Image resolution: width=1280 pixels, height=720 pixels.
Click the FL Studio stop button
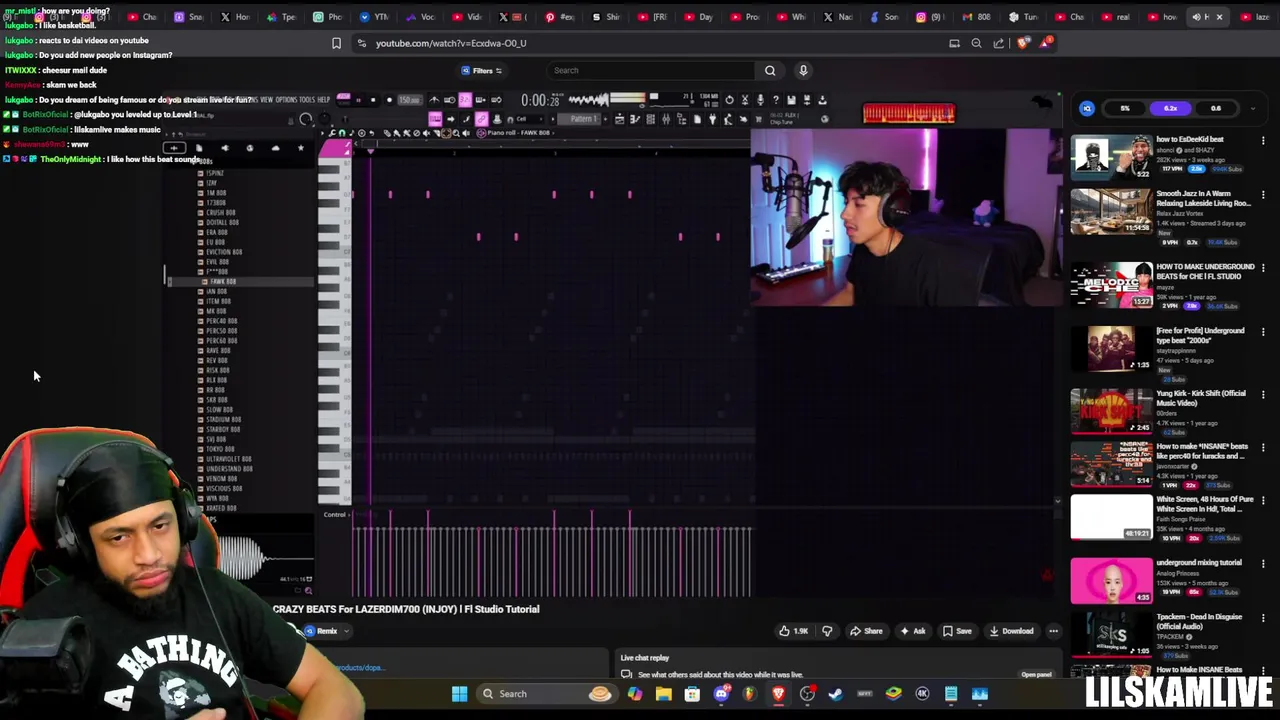[x=373, y=100]
